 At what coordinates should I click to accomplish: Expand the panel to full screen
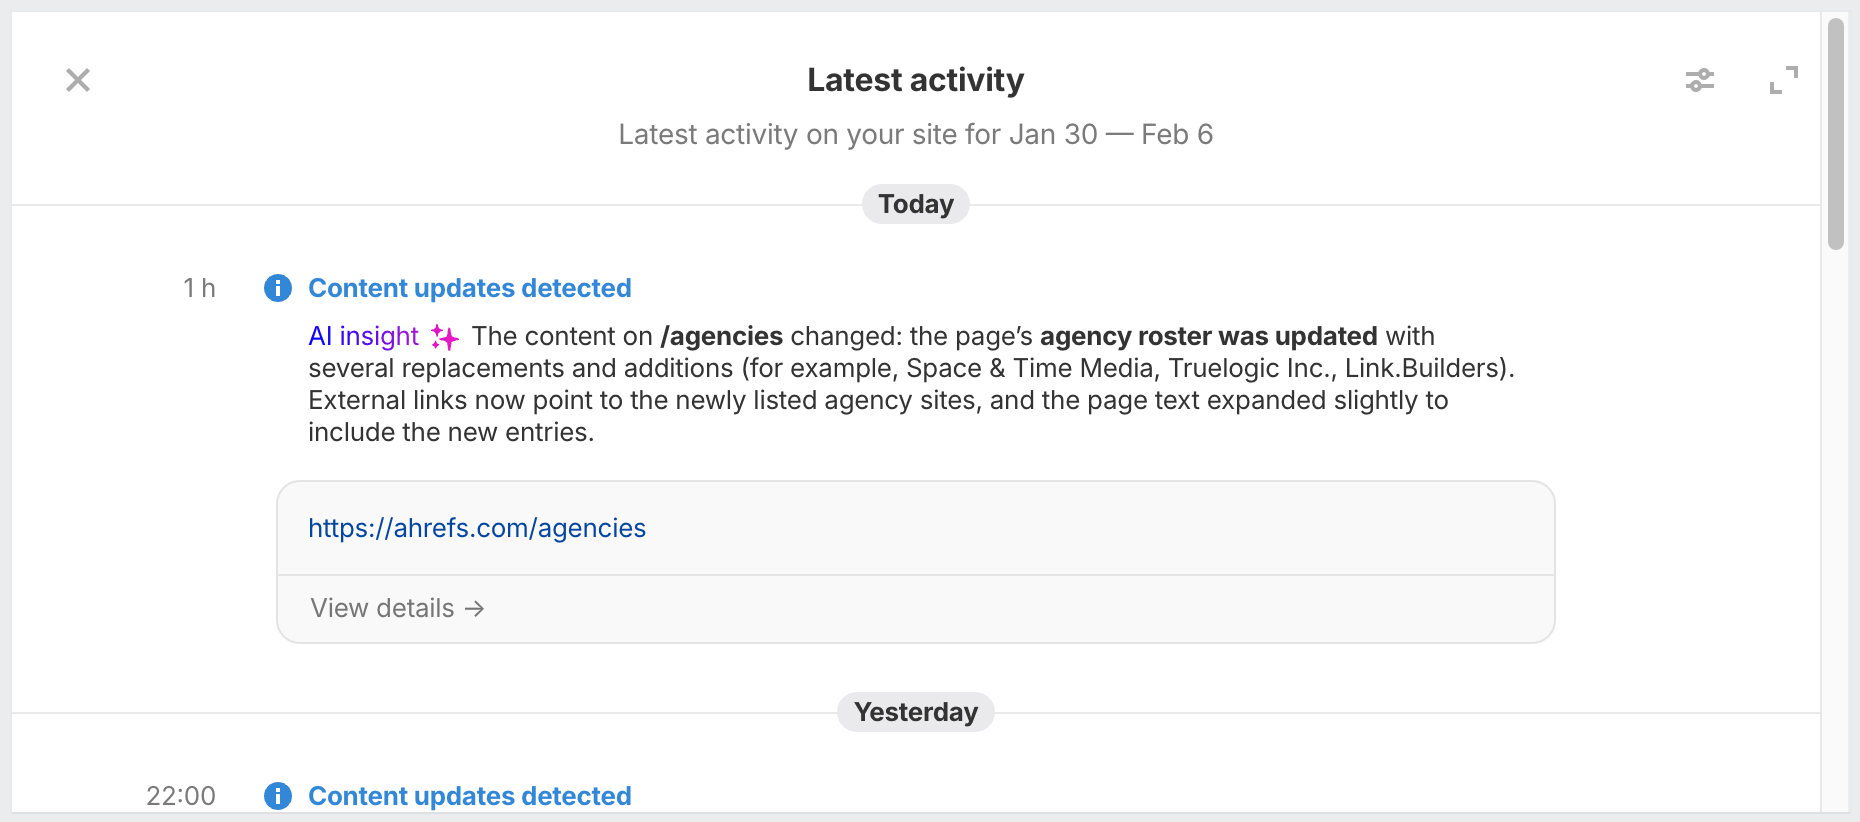tap(1783, 80)
